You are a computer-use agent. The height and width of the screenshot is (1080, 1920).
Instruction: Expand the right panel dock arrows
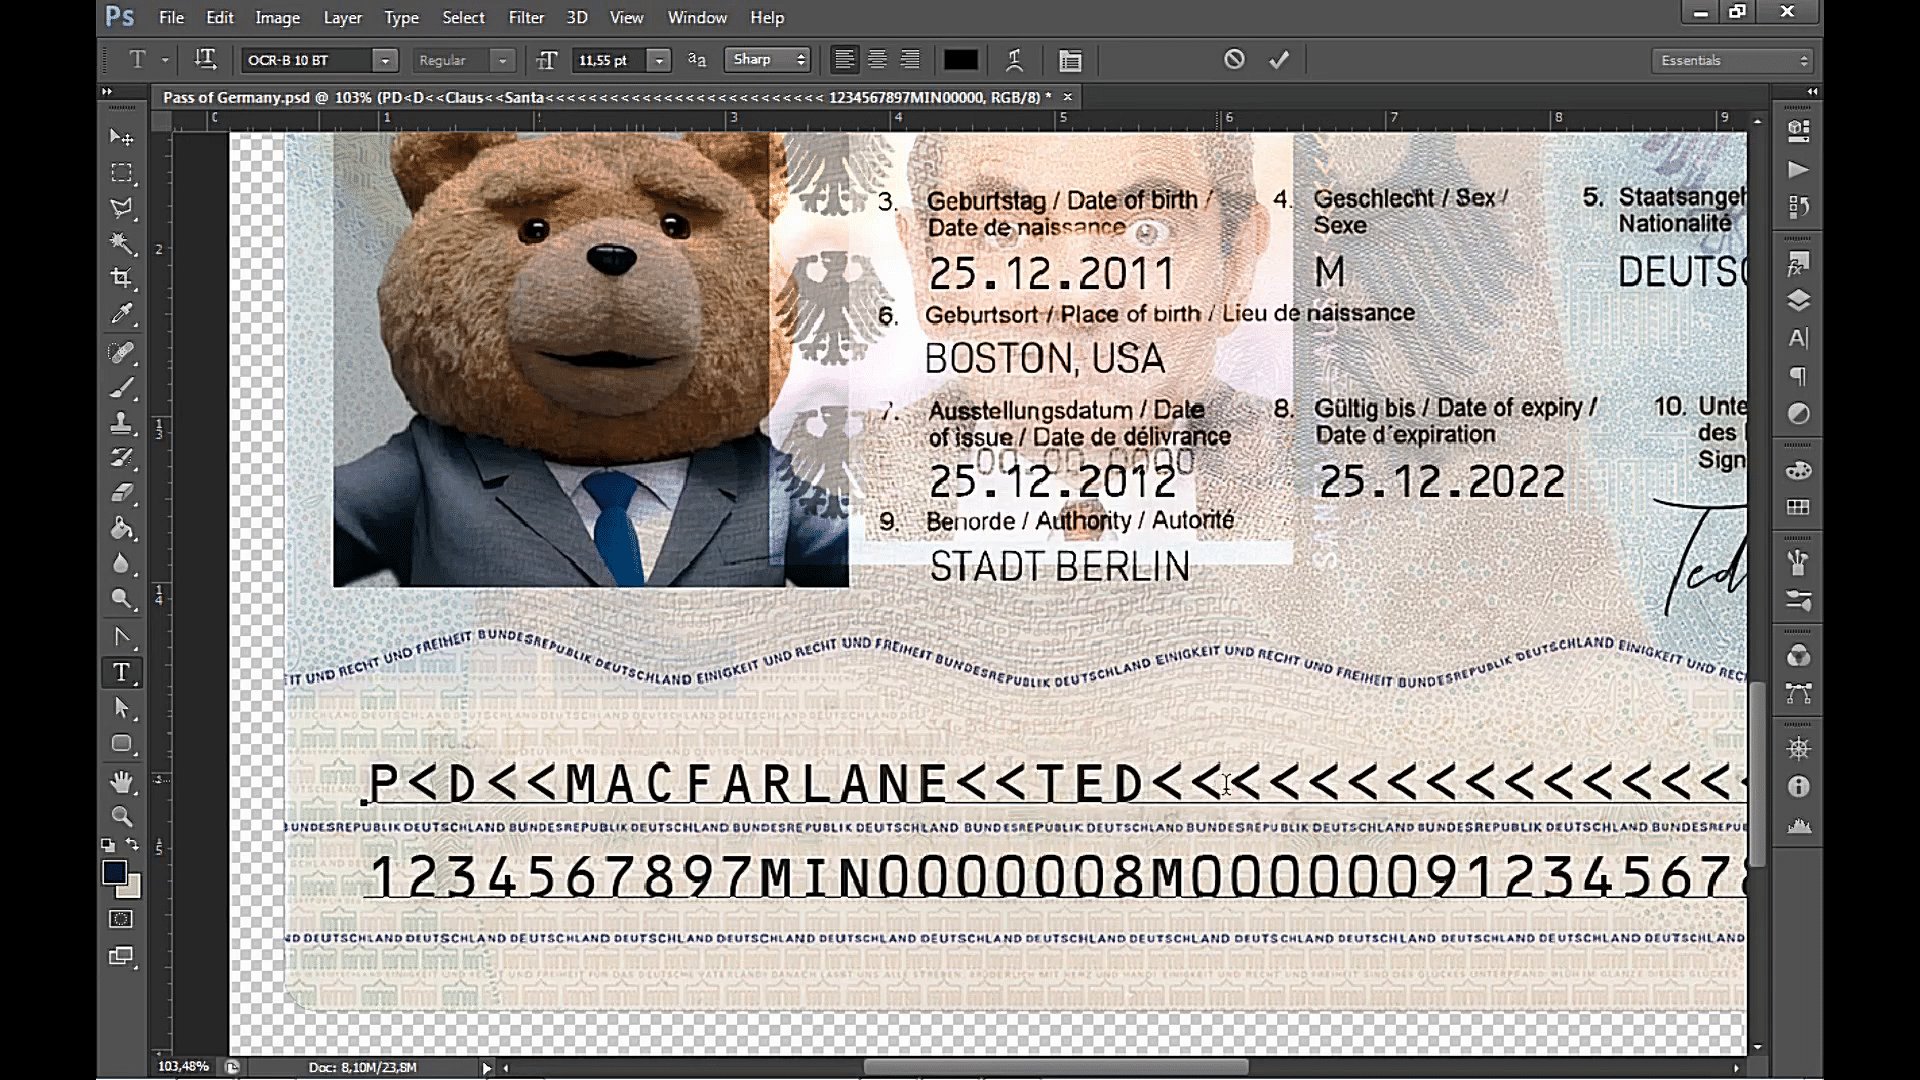click(x=1812, y=92)
